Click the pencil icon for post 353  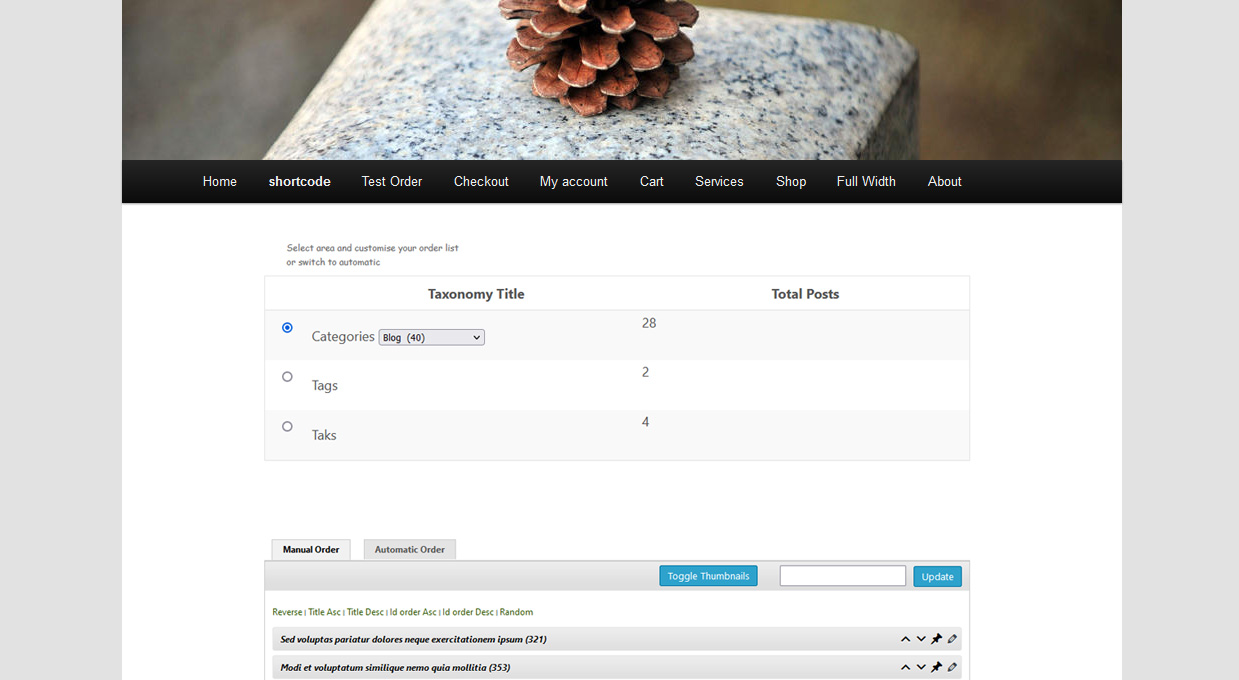952,668
